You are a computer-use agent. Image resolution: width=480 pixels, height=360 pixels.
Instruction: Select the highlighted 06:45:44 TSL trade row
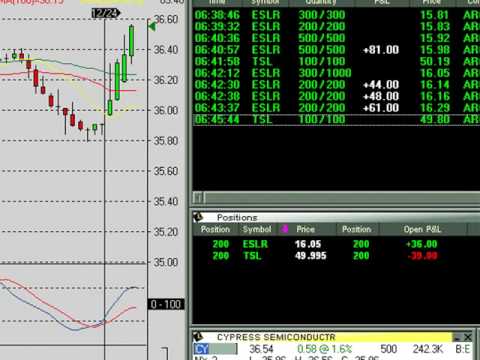coord(336,120)
